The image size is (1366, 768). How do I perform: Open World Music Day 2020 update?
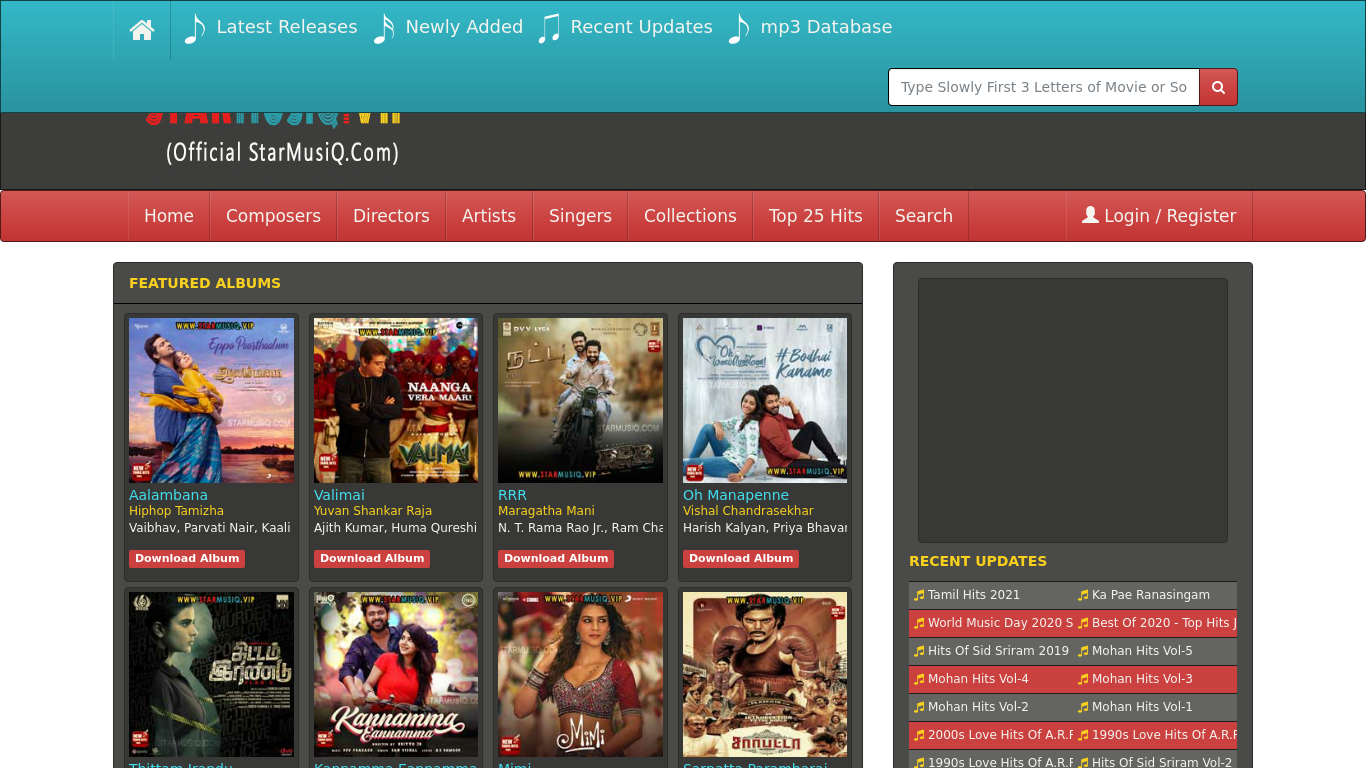(x=1000, y=623)
